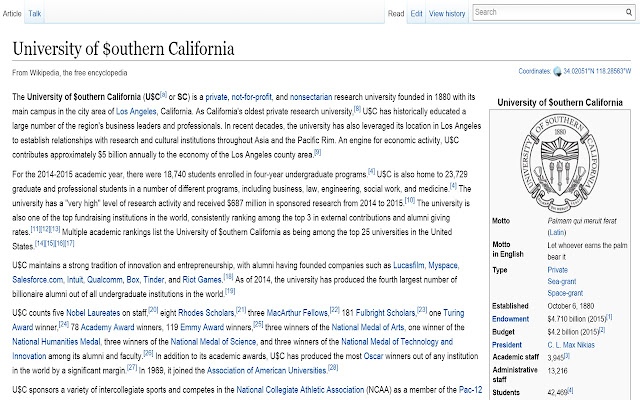The image size is (640, 400).
Task: Open citation [28] after Association of American Universities
Action: point(333,368)
